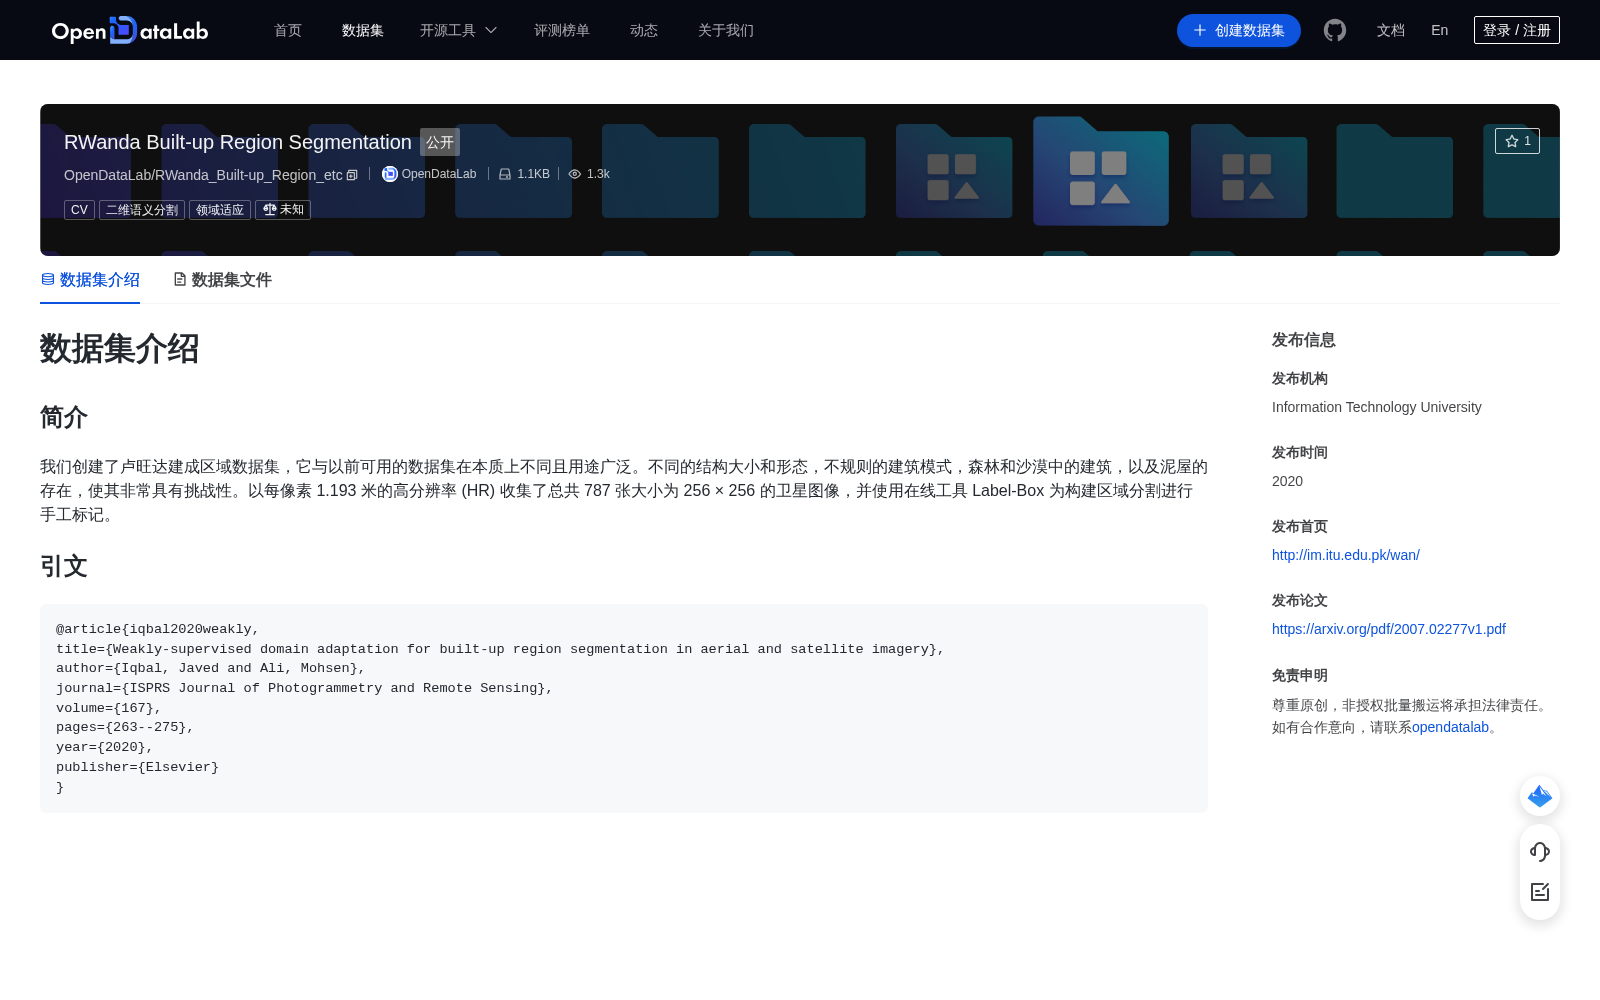Click the database icon on 数据集介绍 tab
The image size is (1600, 1000).
pos(48,279)
